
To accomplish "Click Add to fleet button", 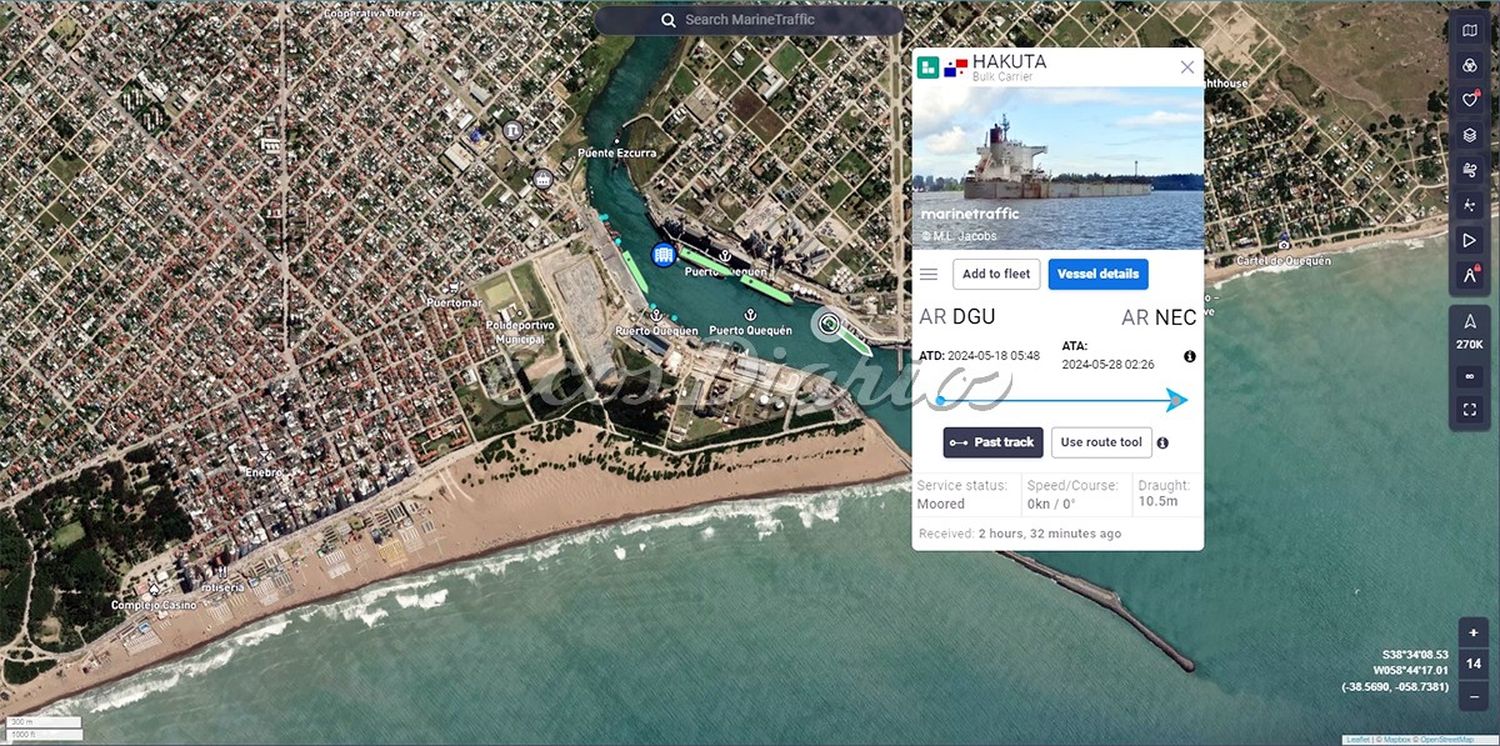I will [996, 274].
